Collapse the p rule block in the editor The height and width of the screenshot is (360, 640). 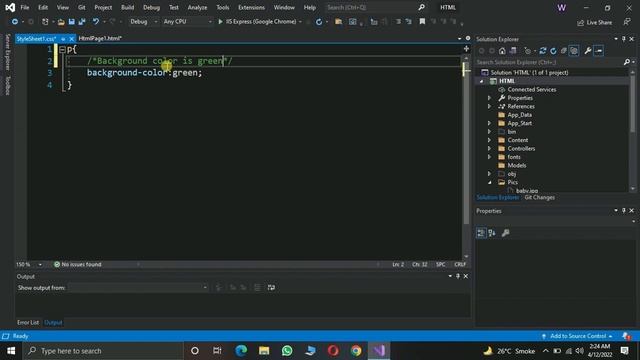(62, 50)
